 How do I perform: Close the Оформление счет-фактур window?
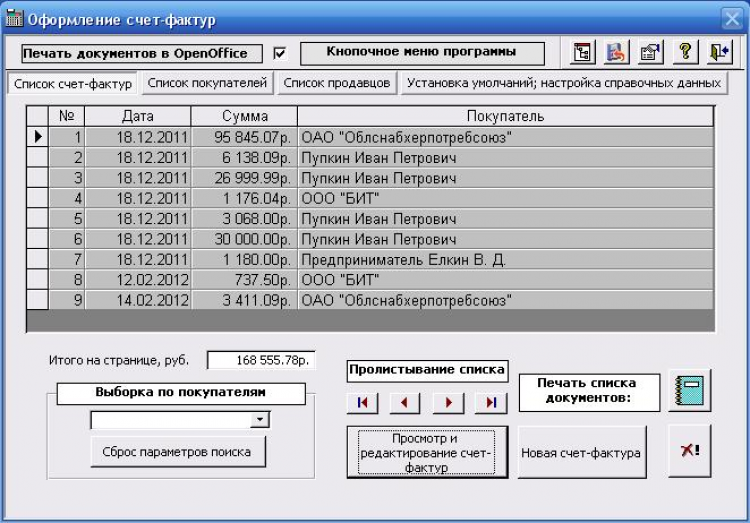tap(732, 19)
